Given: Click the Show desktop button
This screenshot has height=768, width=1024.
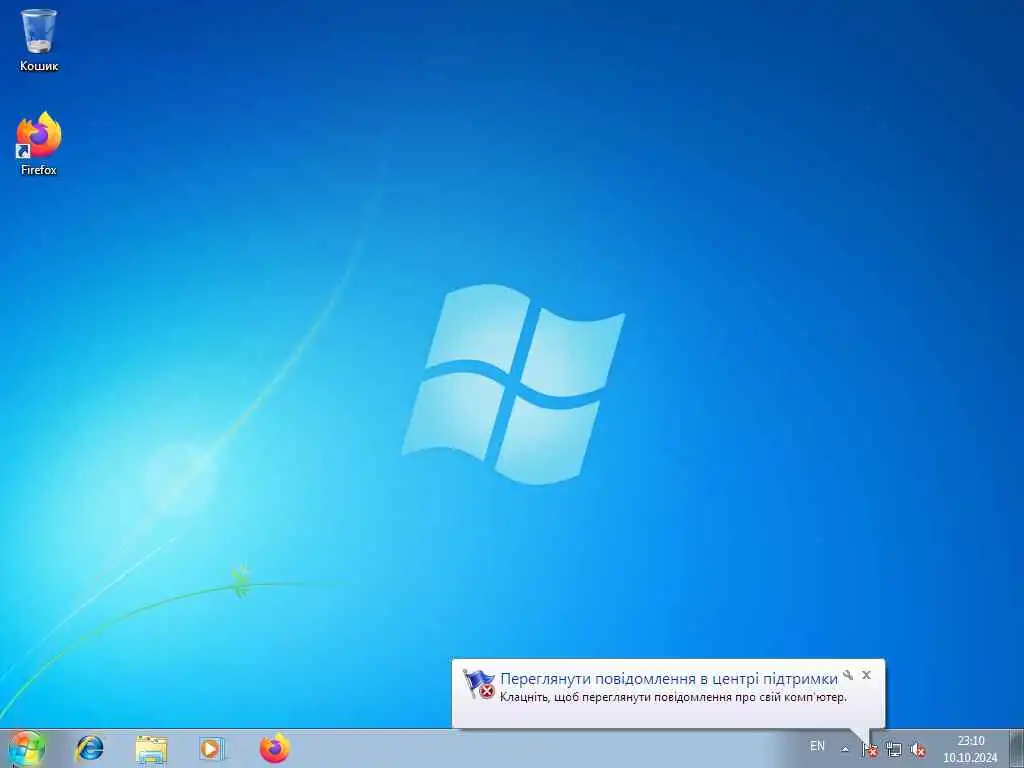Looking at the screenshot, I should point(1016,749).
